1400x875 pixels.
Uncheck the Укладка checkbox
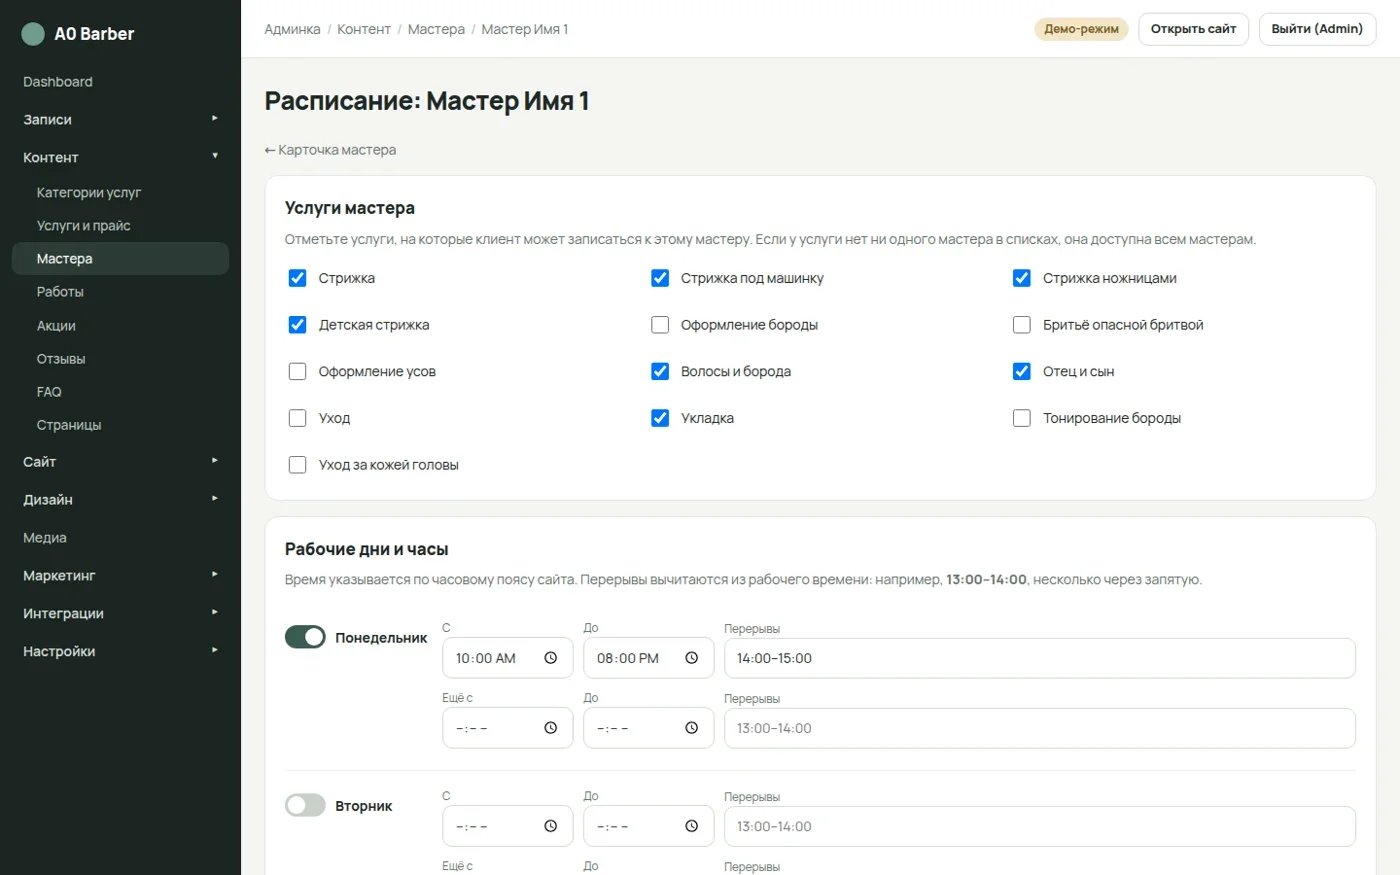pyautogui.click(x=660, y=418)
